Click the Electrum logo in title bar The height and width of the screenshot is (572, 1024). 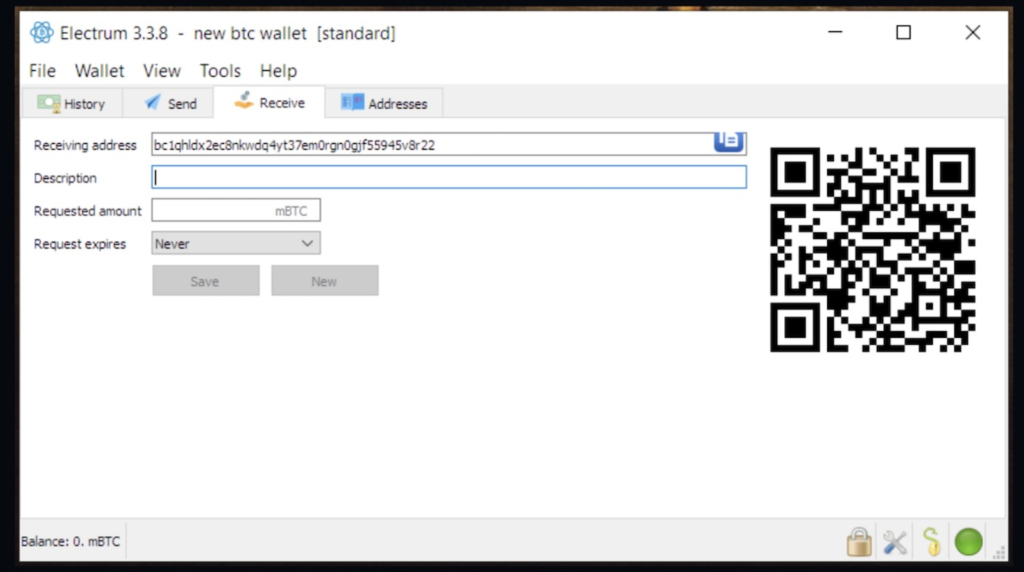pyautogui.click(x=41, y=33)
